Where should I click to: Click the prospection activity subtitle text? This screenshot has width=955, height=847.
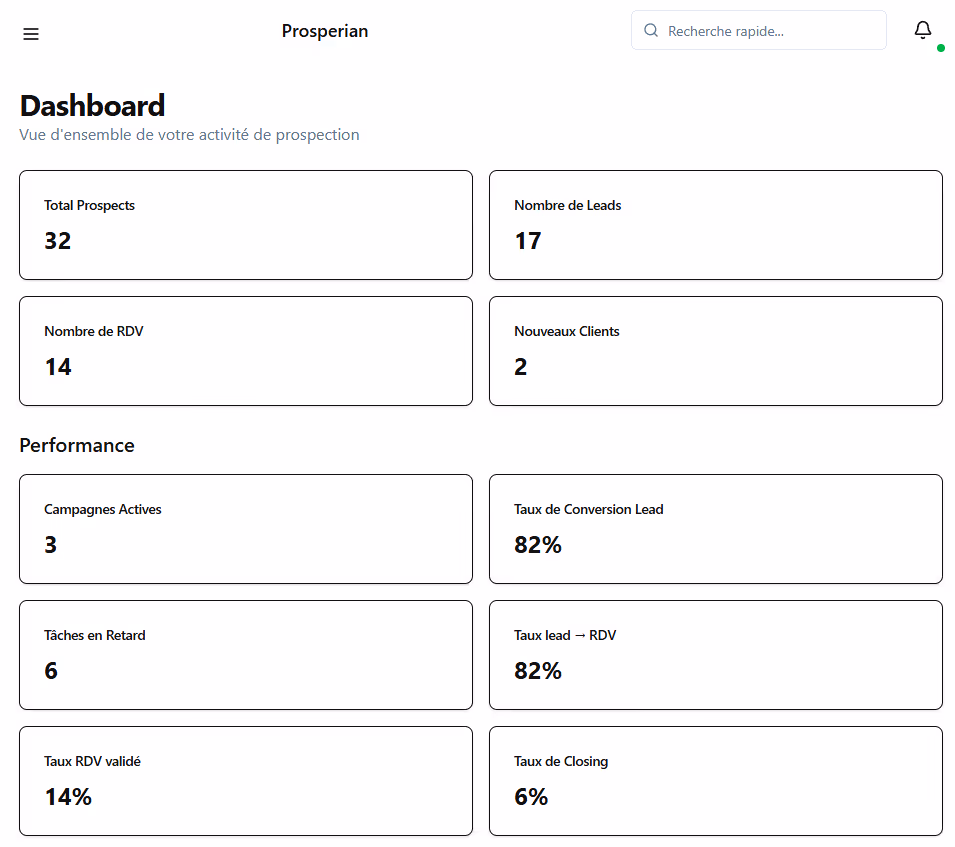(x=189, y=134)
